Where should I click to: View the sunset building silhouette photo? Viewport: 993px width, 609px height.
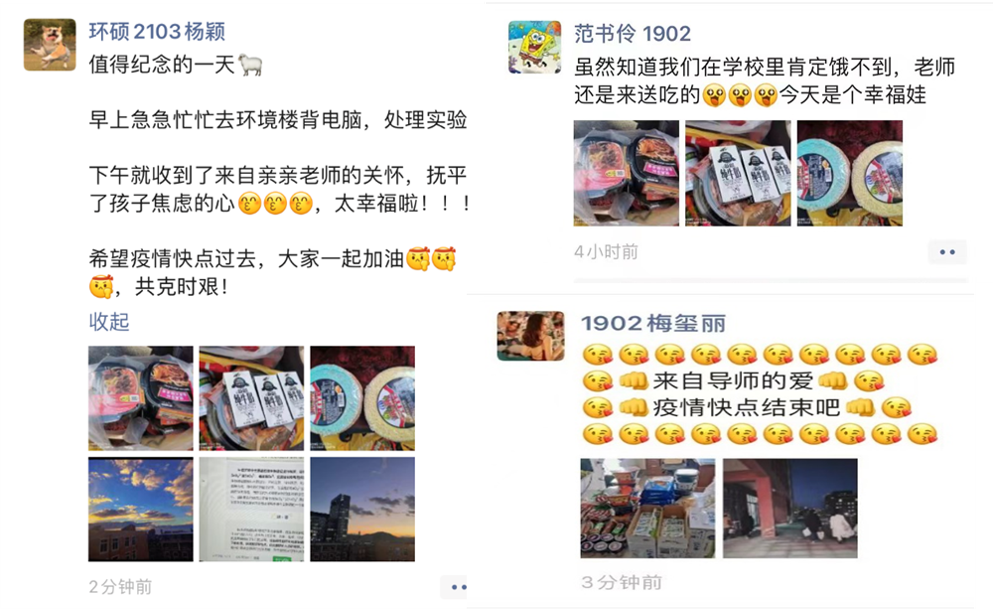tap(362, 510)
